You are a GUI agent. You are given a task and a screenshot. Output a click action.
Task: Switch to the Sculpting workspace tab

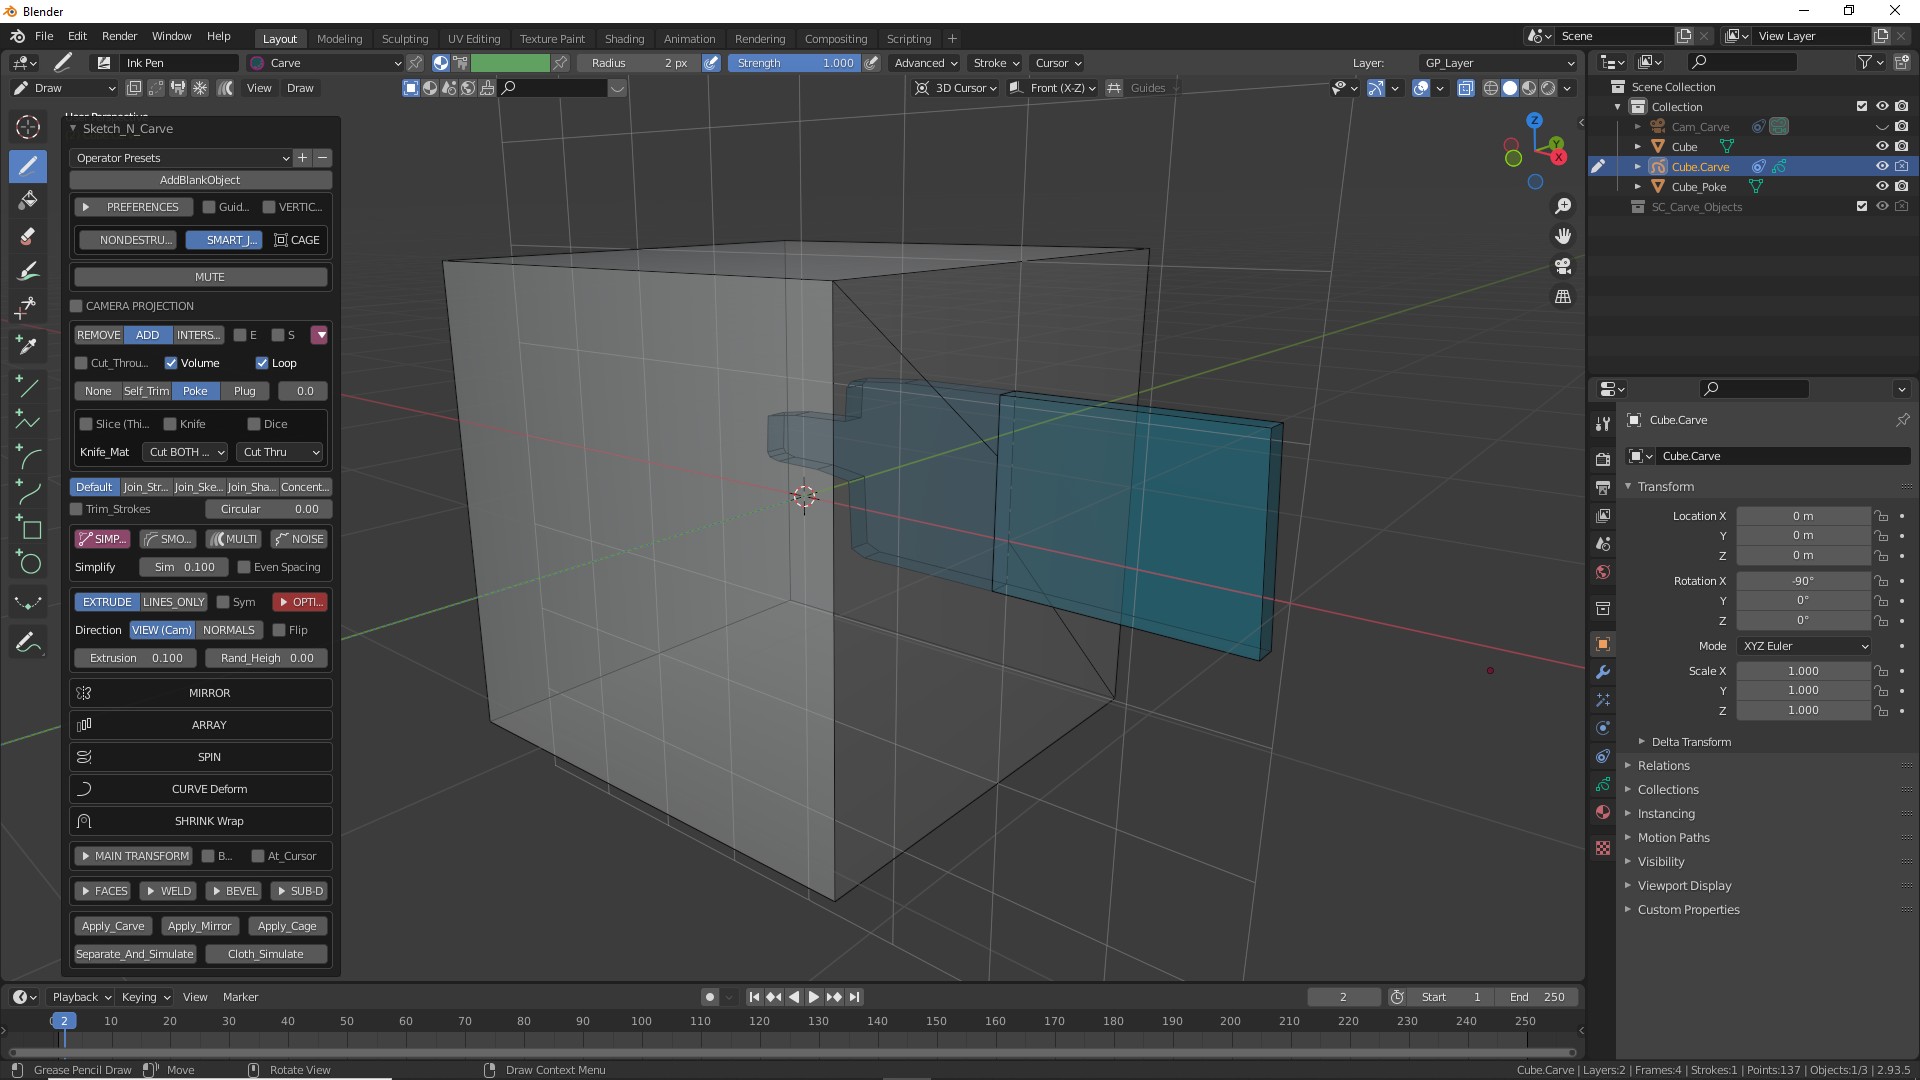[404, 38]
